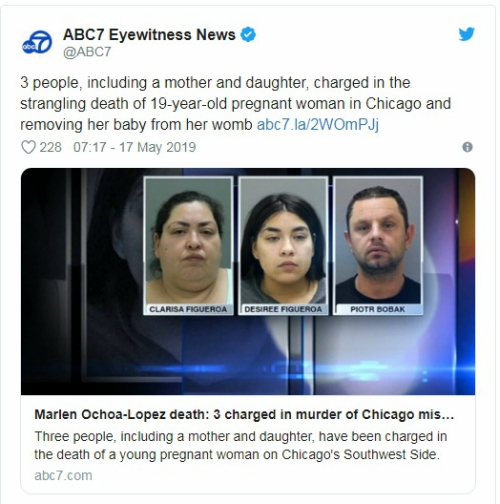This screenshot has width=500, height=504.
Task: Click the PIOTR BOBAK name caption
Action: [x=378, y=309]
